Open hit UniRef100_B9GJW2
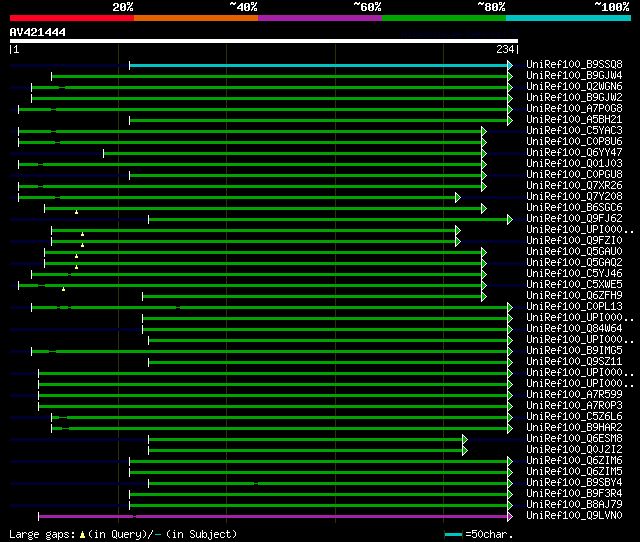Screen dimensions: 640x542 574,97
